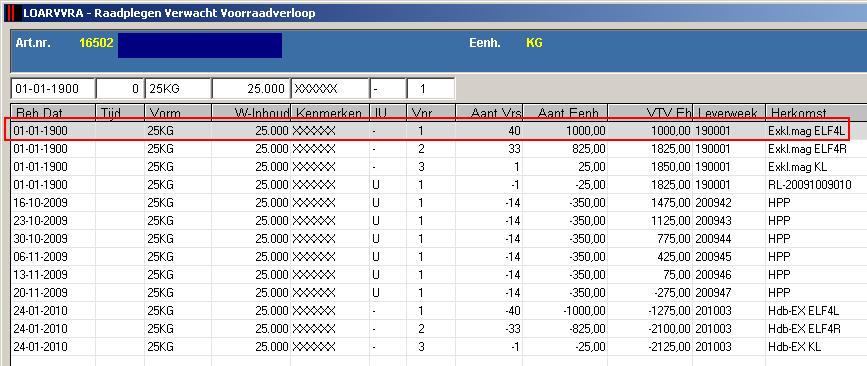The width and height of the screenshot is (867, 366).
Task: Click the article number 16502
Action: pos(96,43)
